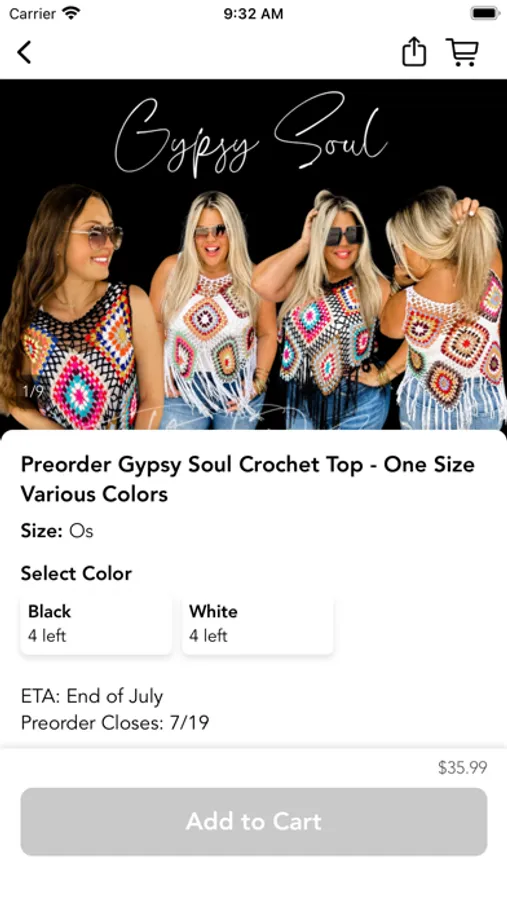Tap the $35.99 price label
Viewport: 507px width, 900px height.
[462, 767]
